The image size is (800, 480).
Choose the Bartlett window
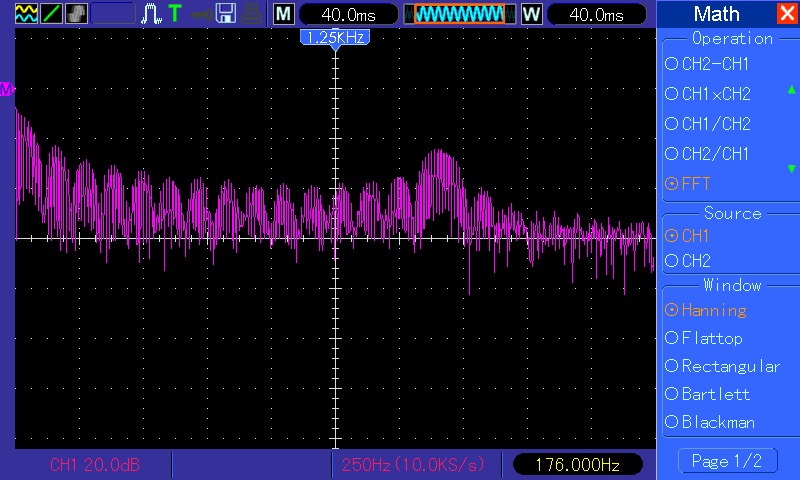click(x=708, y=394)
